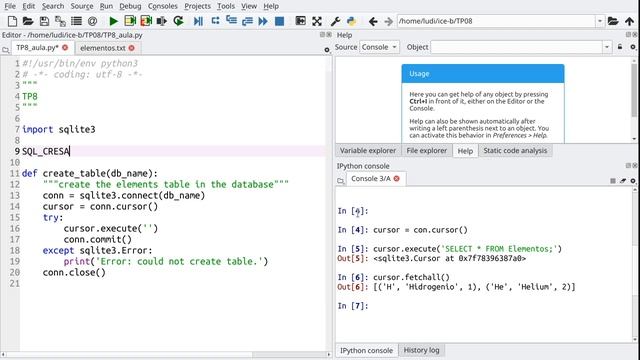This screenshot has height=360, width=640.
Task: Go back with the left arrow icon
Action: coord(373,21)
